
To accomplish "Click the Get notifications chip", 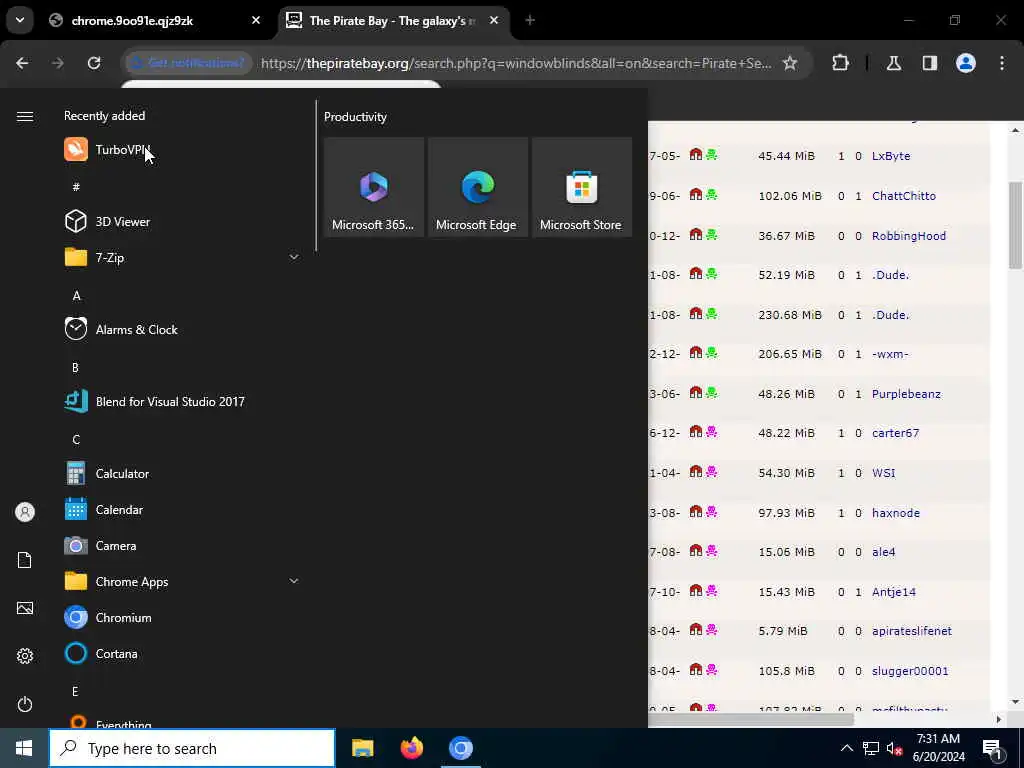I will 188,63.
